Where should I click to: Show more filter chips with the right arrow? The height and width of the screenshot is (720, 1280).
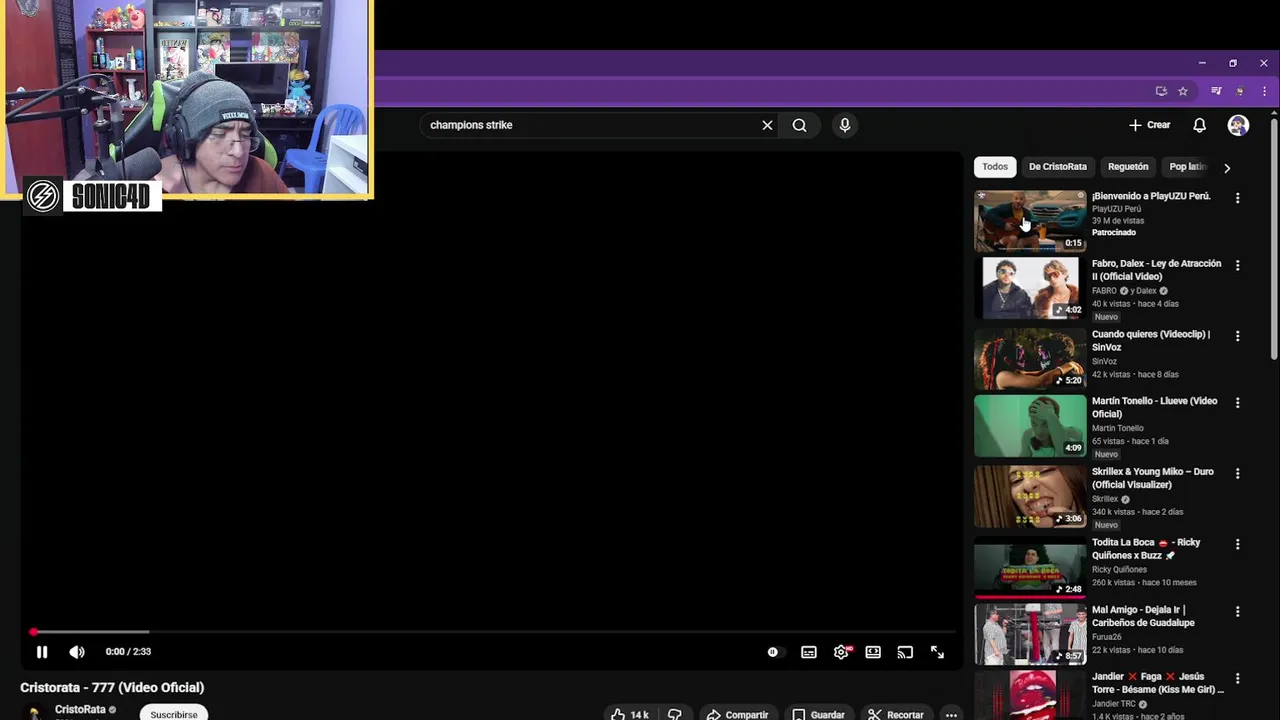click(1227, 168)
